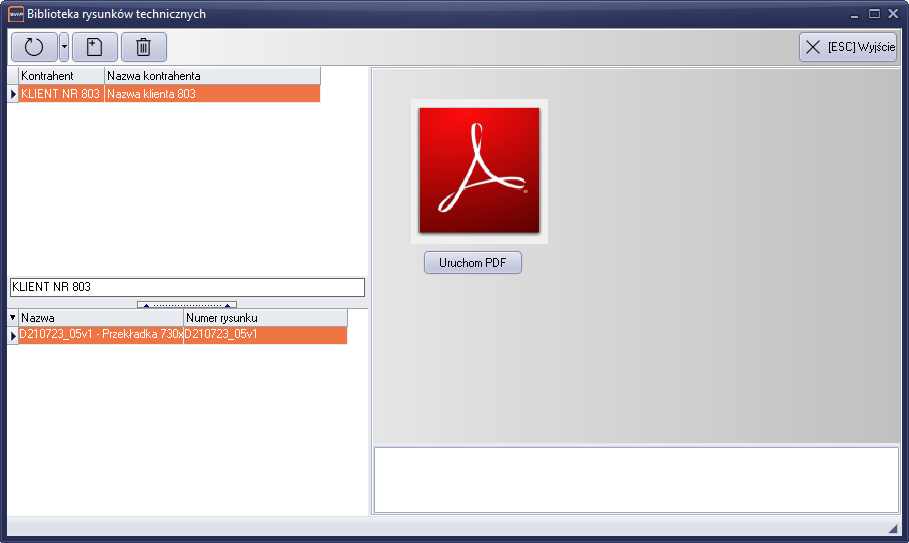Click the KLIENT NR 803 text field

[187, 287]
